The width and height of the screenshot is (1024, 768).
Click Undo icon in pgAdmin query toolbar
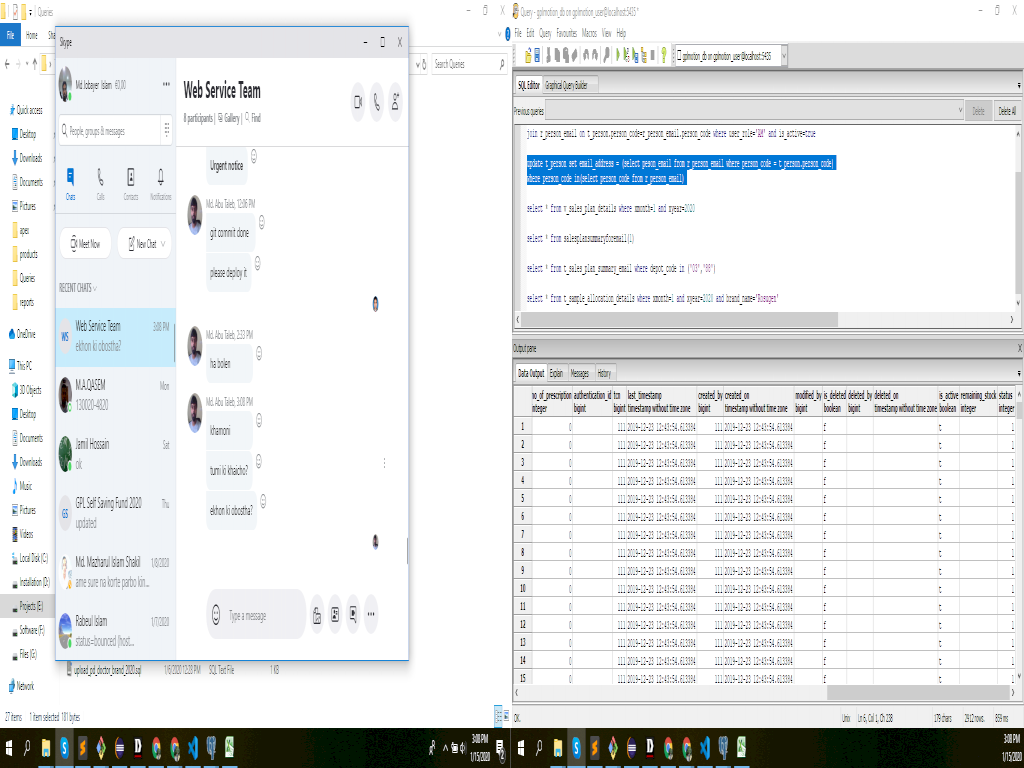(586, 56)
